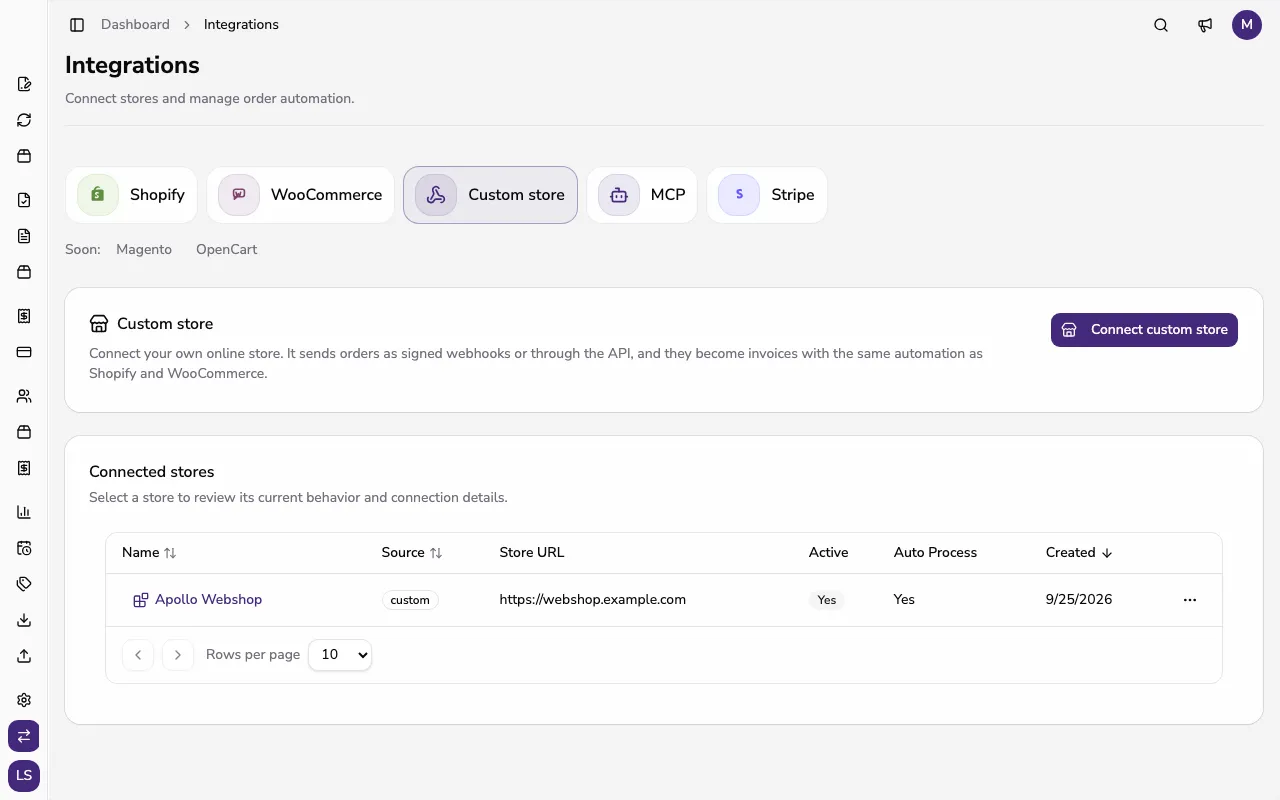The image size is (1280, 800).
Task: Select the WooCommerce integration tab
Action: 300,195
